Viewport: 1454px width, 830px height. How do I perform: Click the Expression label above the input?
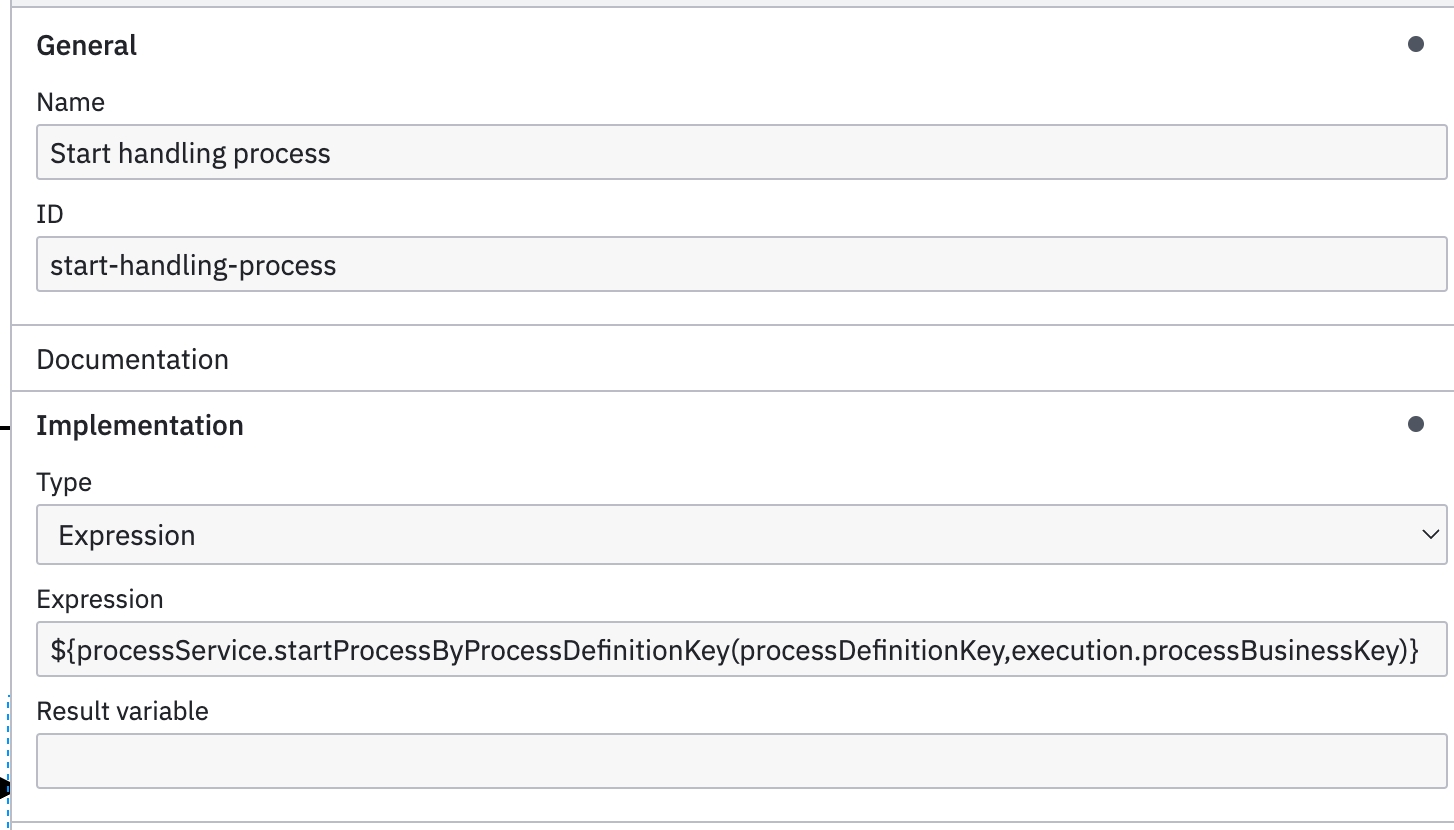pyautogui.click(x=100, y=599)
